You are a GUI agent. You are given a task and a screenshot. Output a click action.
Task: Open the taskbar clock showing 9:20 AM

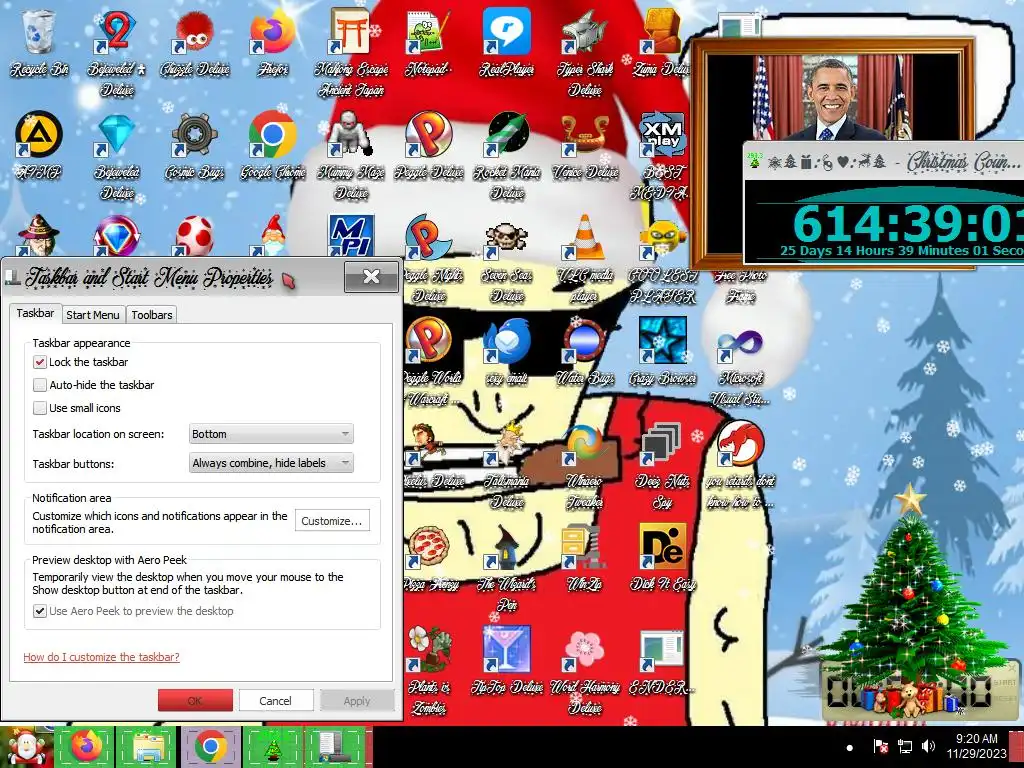click(976, 746)
